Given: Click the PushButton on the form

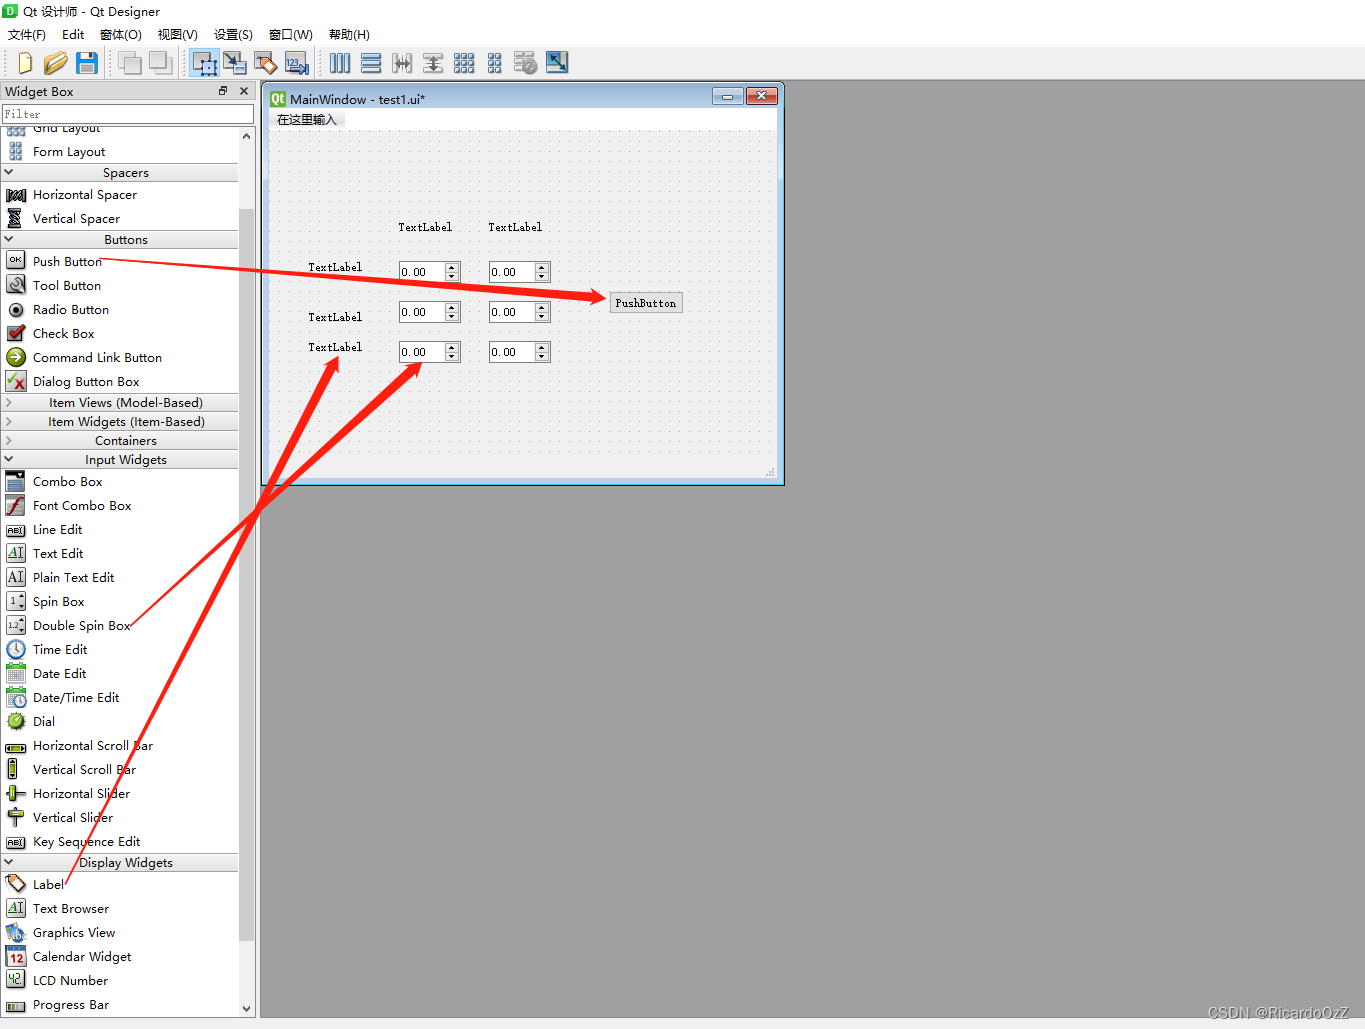Looking at the screenshot, I should coord(646,303).
